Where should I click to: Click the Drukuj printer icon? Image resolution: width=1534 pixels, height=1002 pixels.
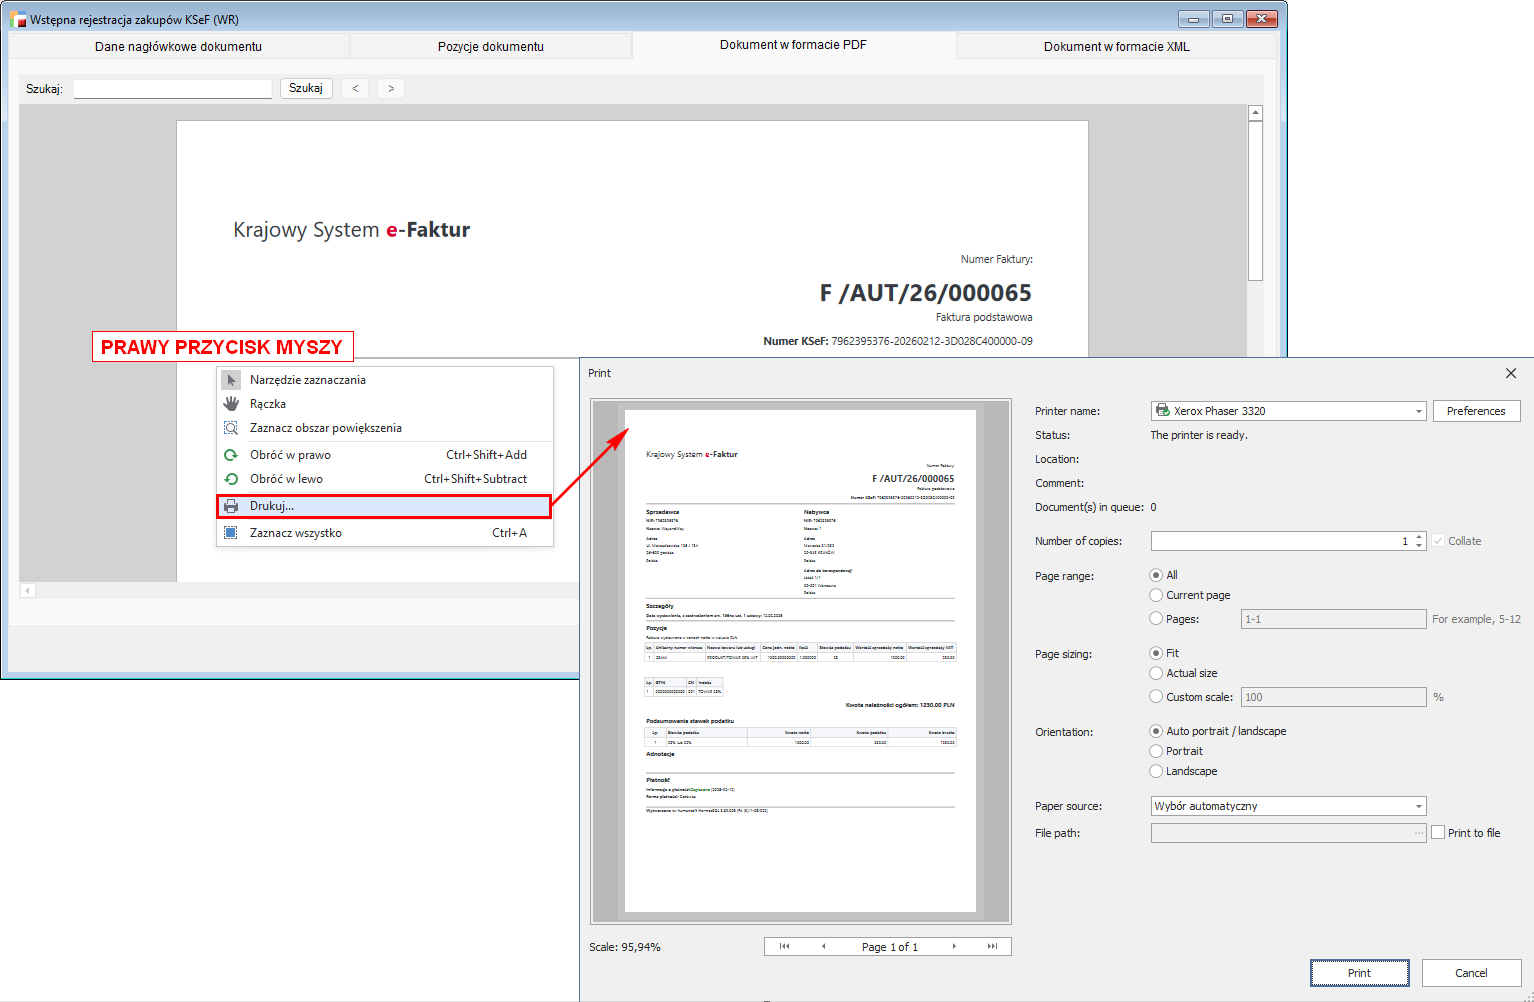pyautogui.click(x=231, y=506)
